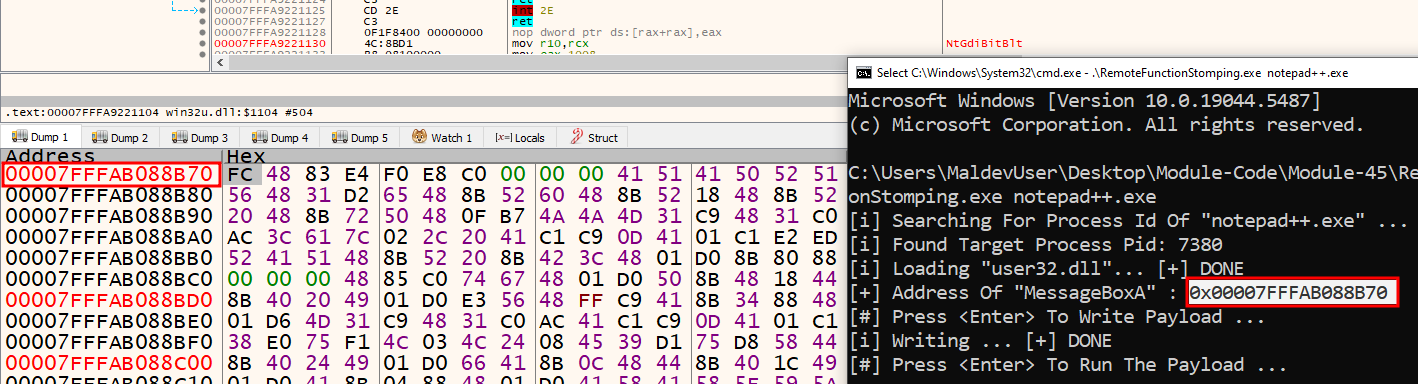Select disassembly address 00007FFFA9221130
The height and width of the screenshot is (384, 1418).
coord(256,44)
